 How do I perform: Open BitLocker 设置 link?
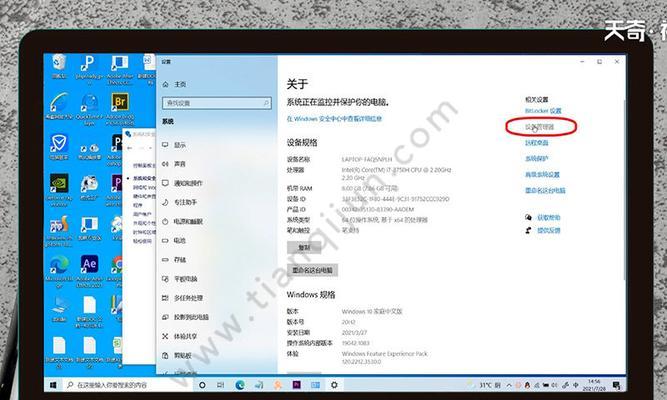[x=543, y=111]
